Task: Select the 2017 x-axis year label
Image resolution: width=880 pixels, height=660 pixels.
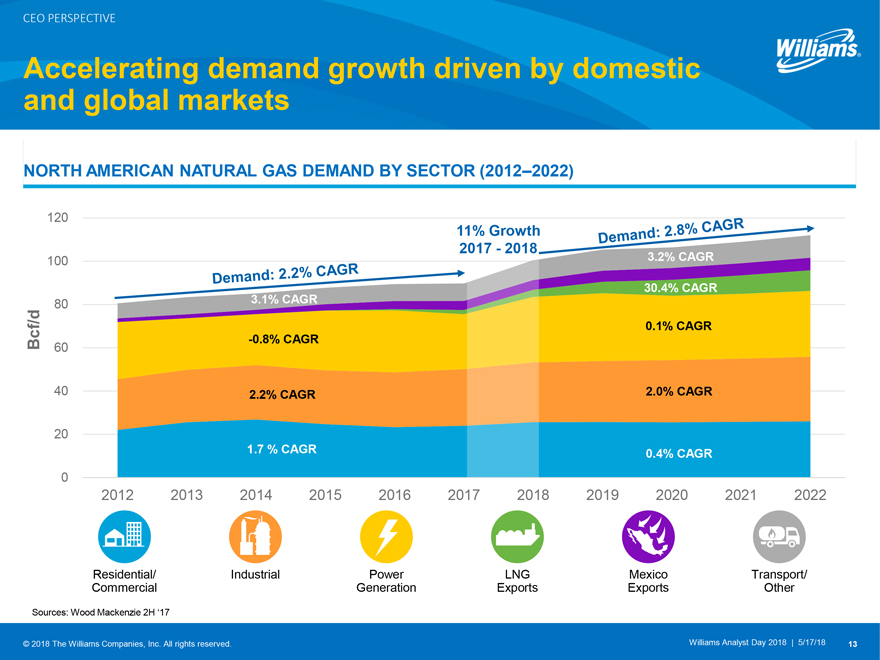Action: tap(463, 495)
